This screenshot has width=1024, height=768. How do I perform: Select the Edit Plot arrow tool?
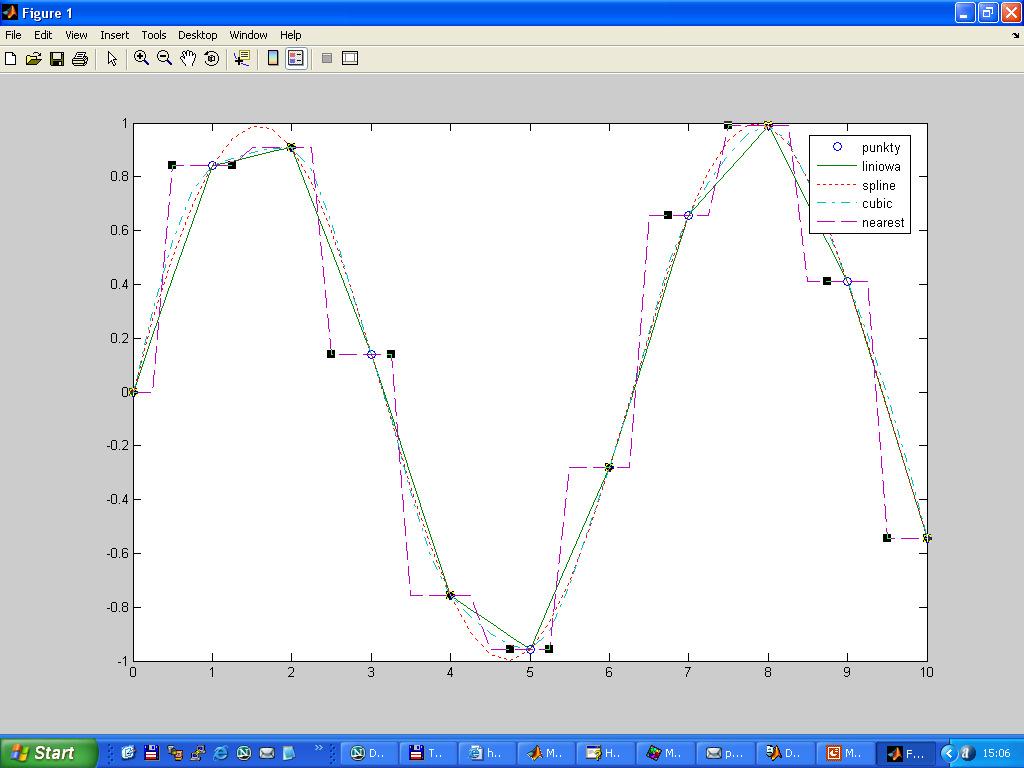pos(112,59)
